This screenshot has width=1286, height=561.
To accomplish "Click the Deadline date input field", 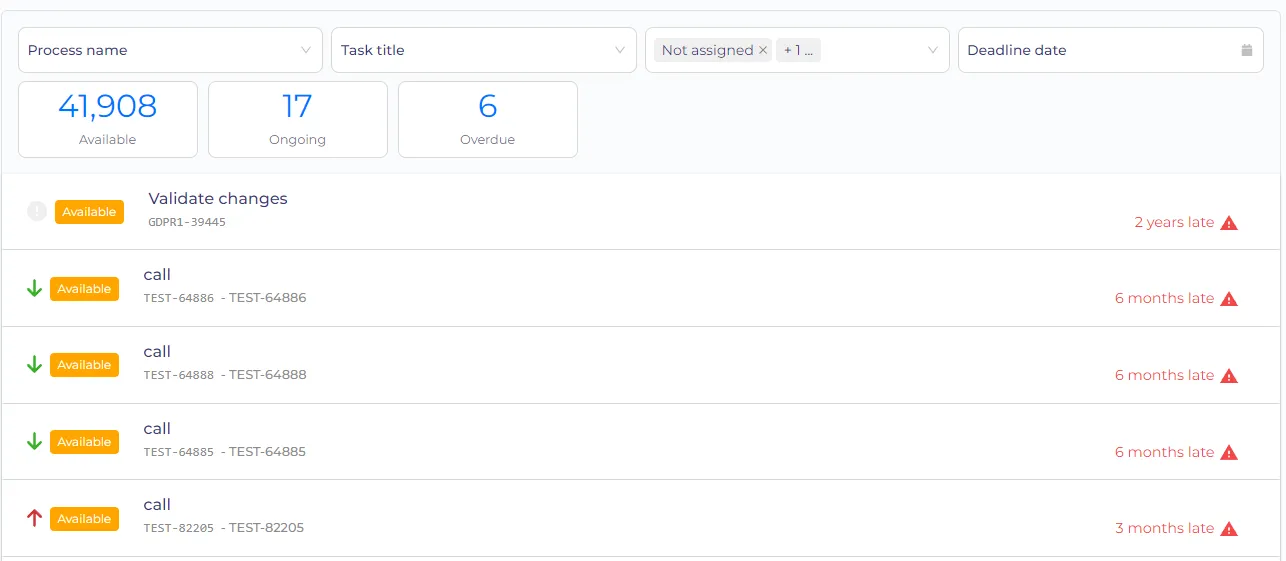I will (1111, 50).
